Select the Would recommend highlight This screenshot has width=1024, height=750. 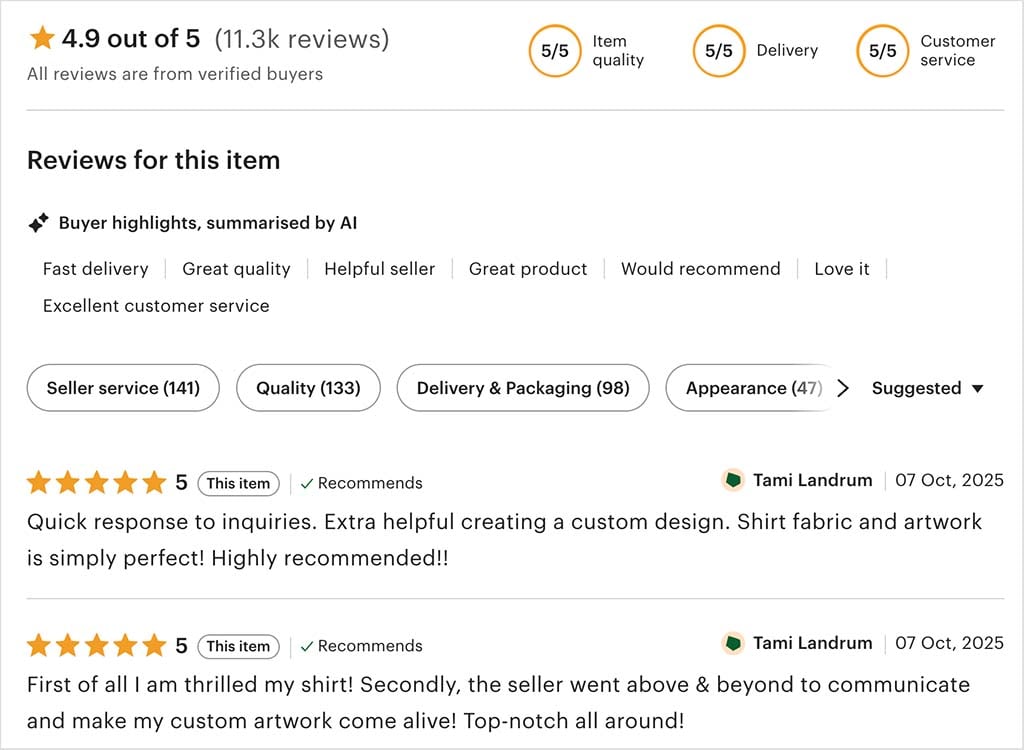[x=700, y=269]
